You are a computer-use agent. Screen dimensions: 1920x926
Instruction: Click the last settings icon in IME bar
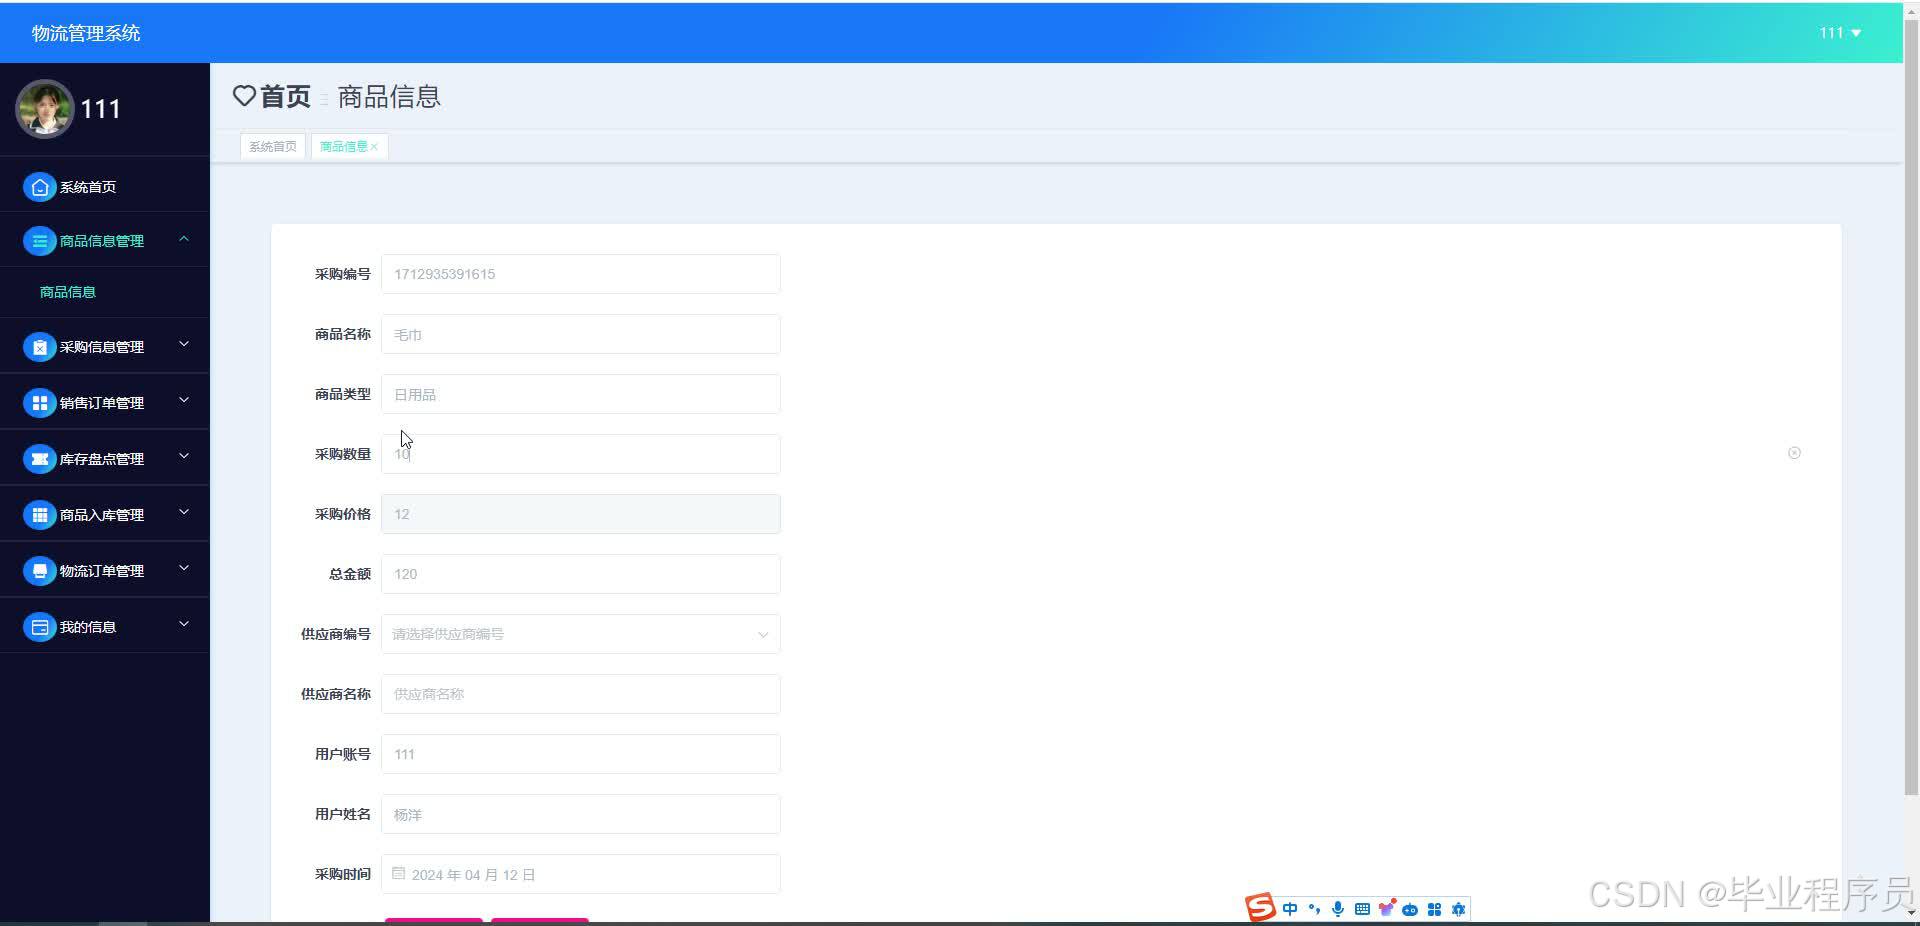[x=1458, y=909]
